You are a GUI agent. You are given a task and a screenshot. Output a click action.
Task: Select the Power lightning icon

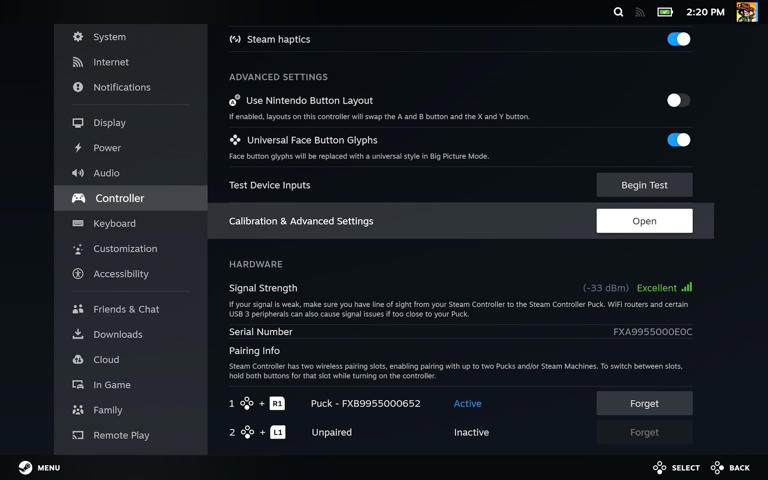(78, 148)
